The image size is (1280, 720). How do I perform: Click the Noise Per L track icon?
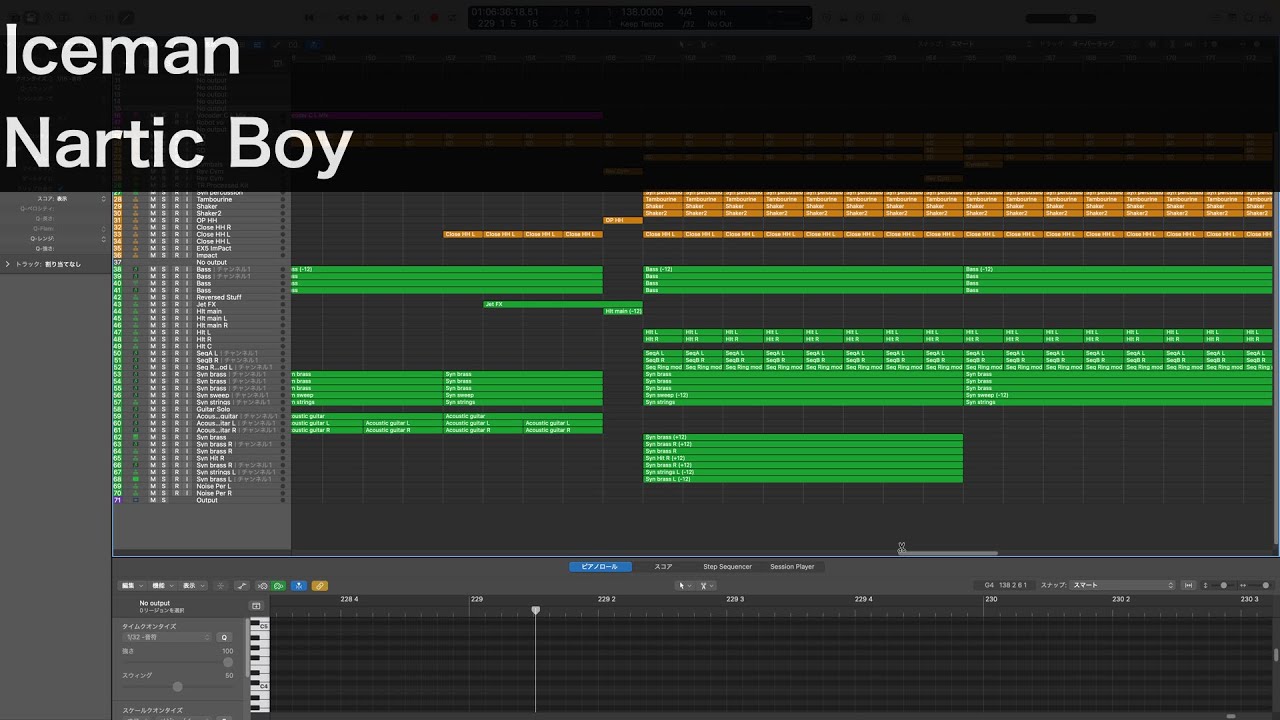[135, 486]
